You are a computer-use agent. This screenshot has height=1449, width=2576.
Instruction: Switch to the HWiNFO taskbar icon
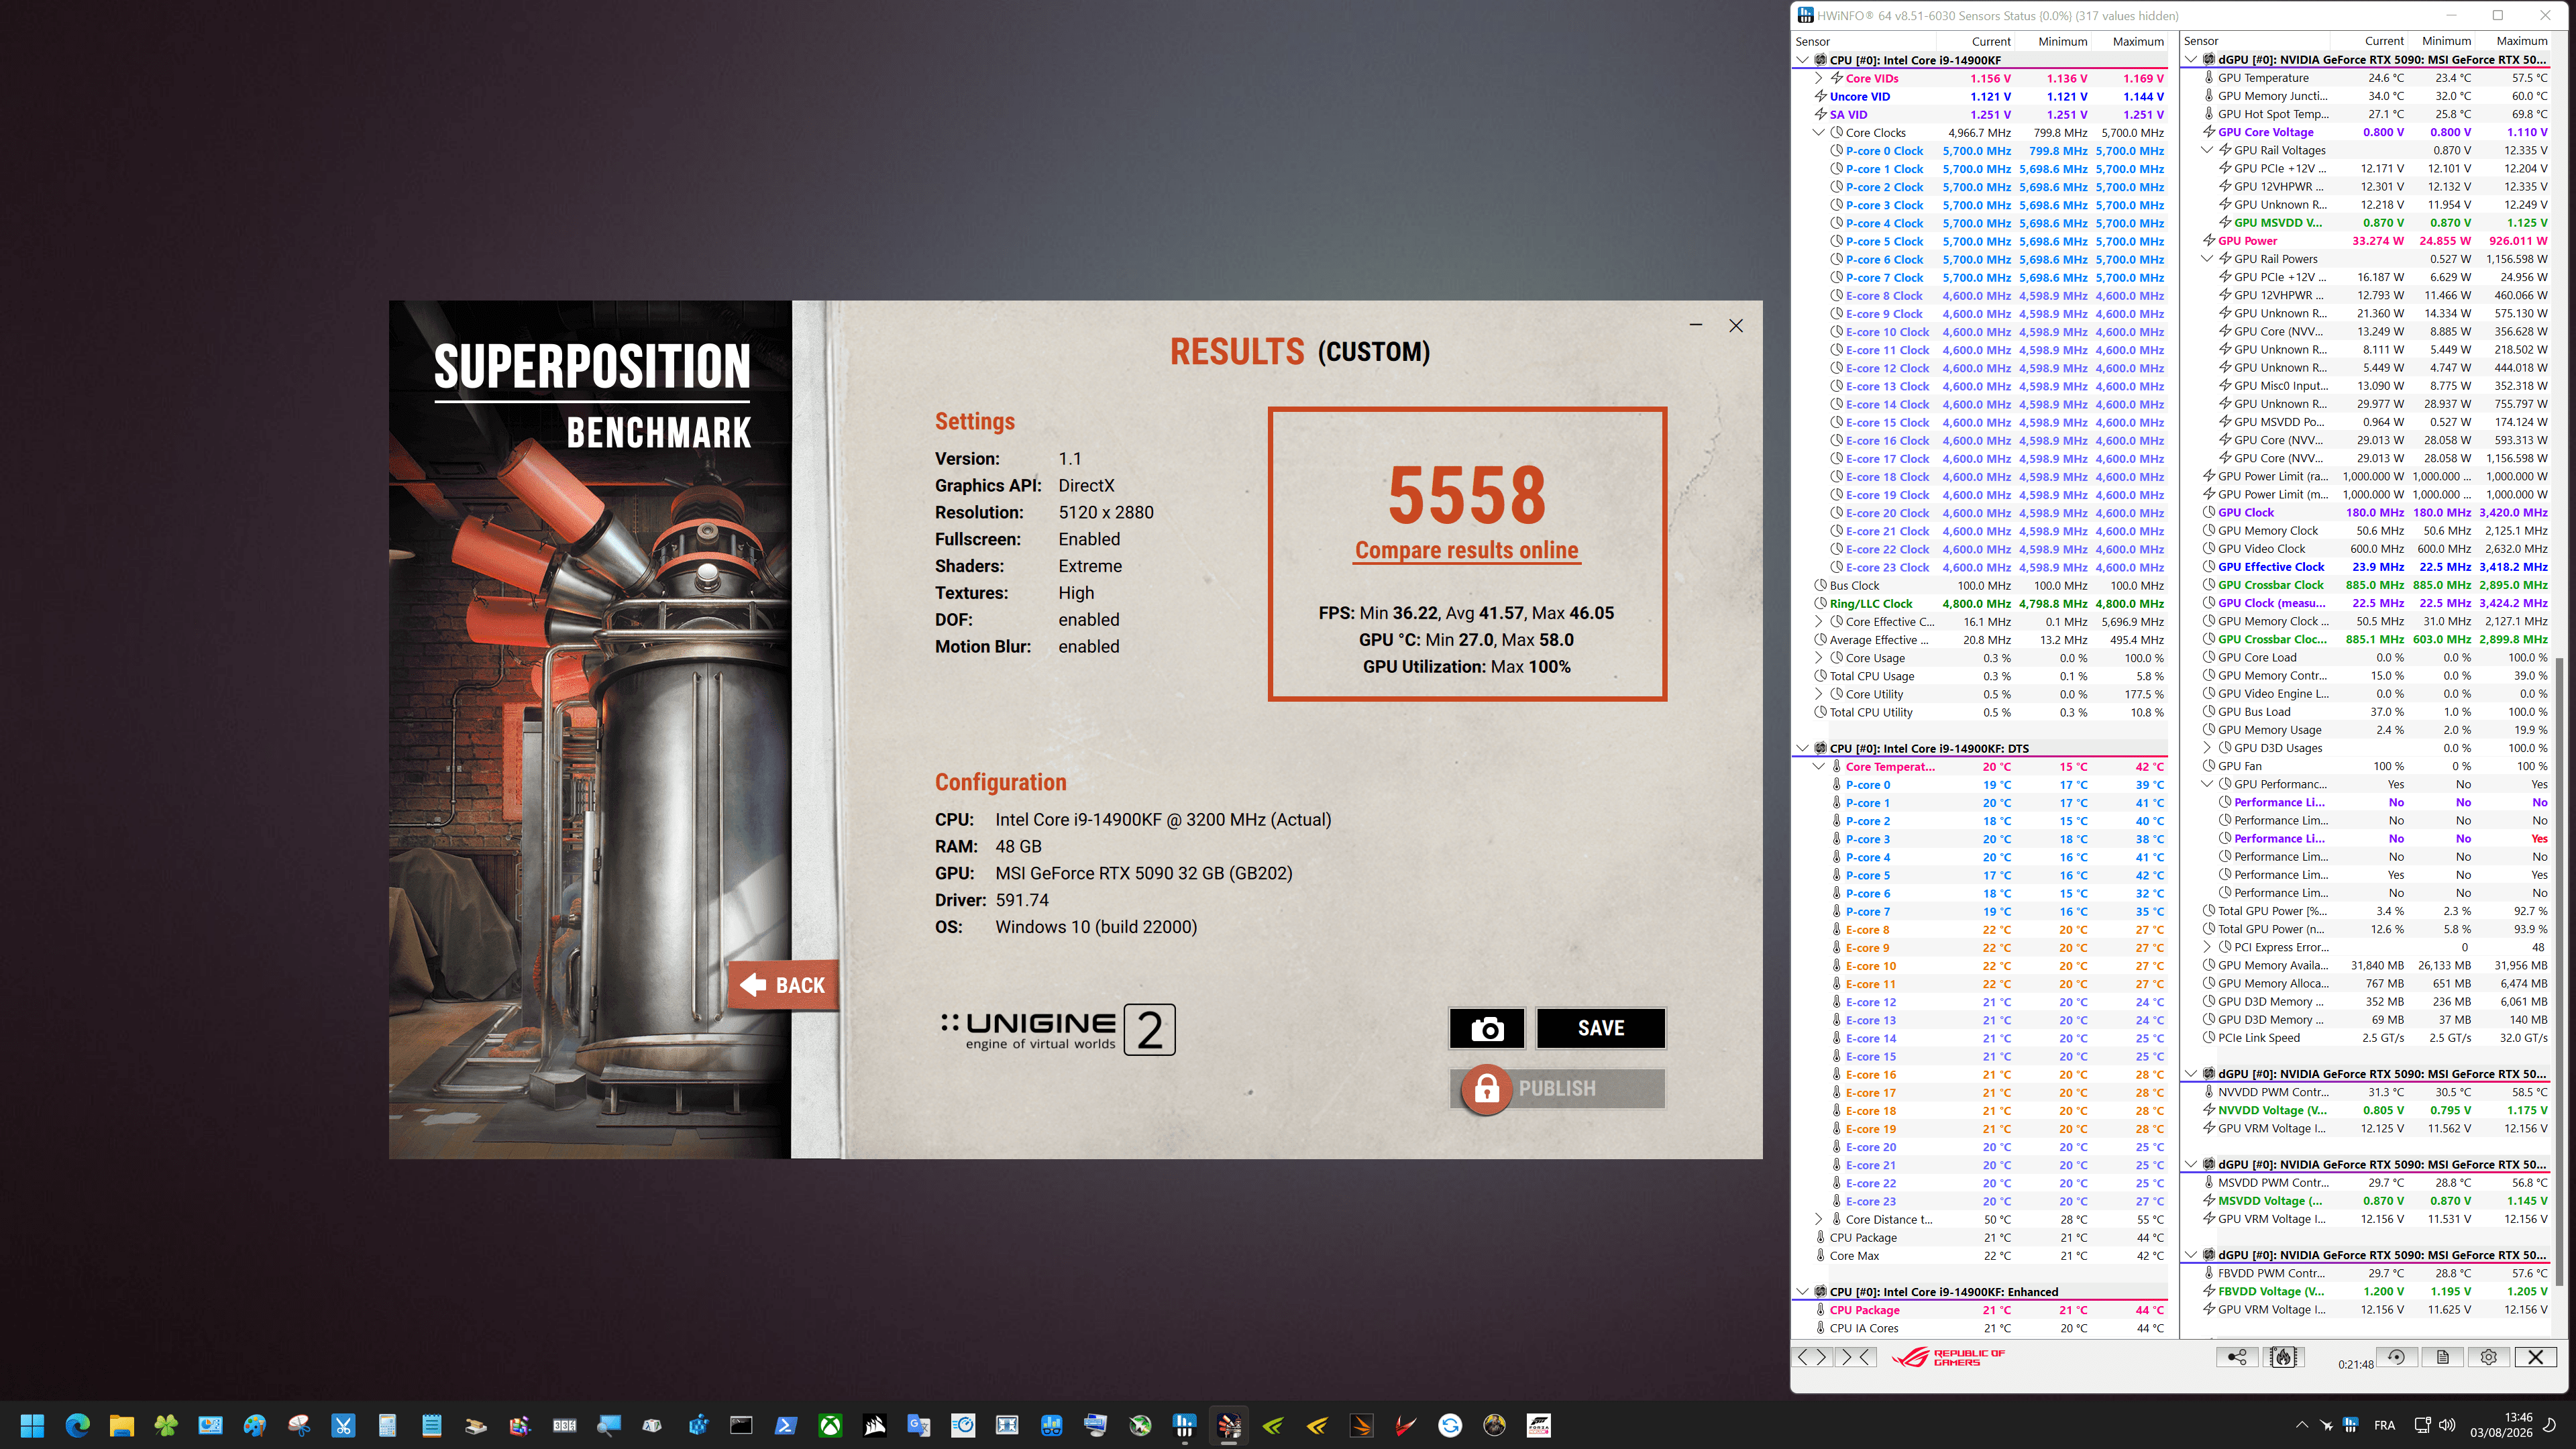click(1184, 1425)
